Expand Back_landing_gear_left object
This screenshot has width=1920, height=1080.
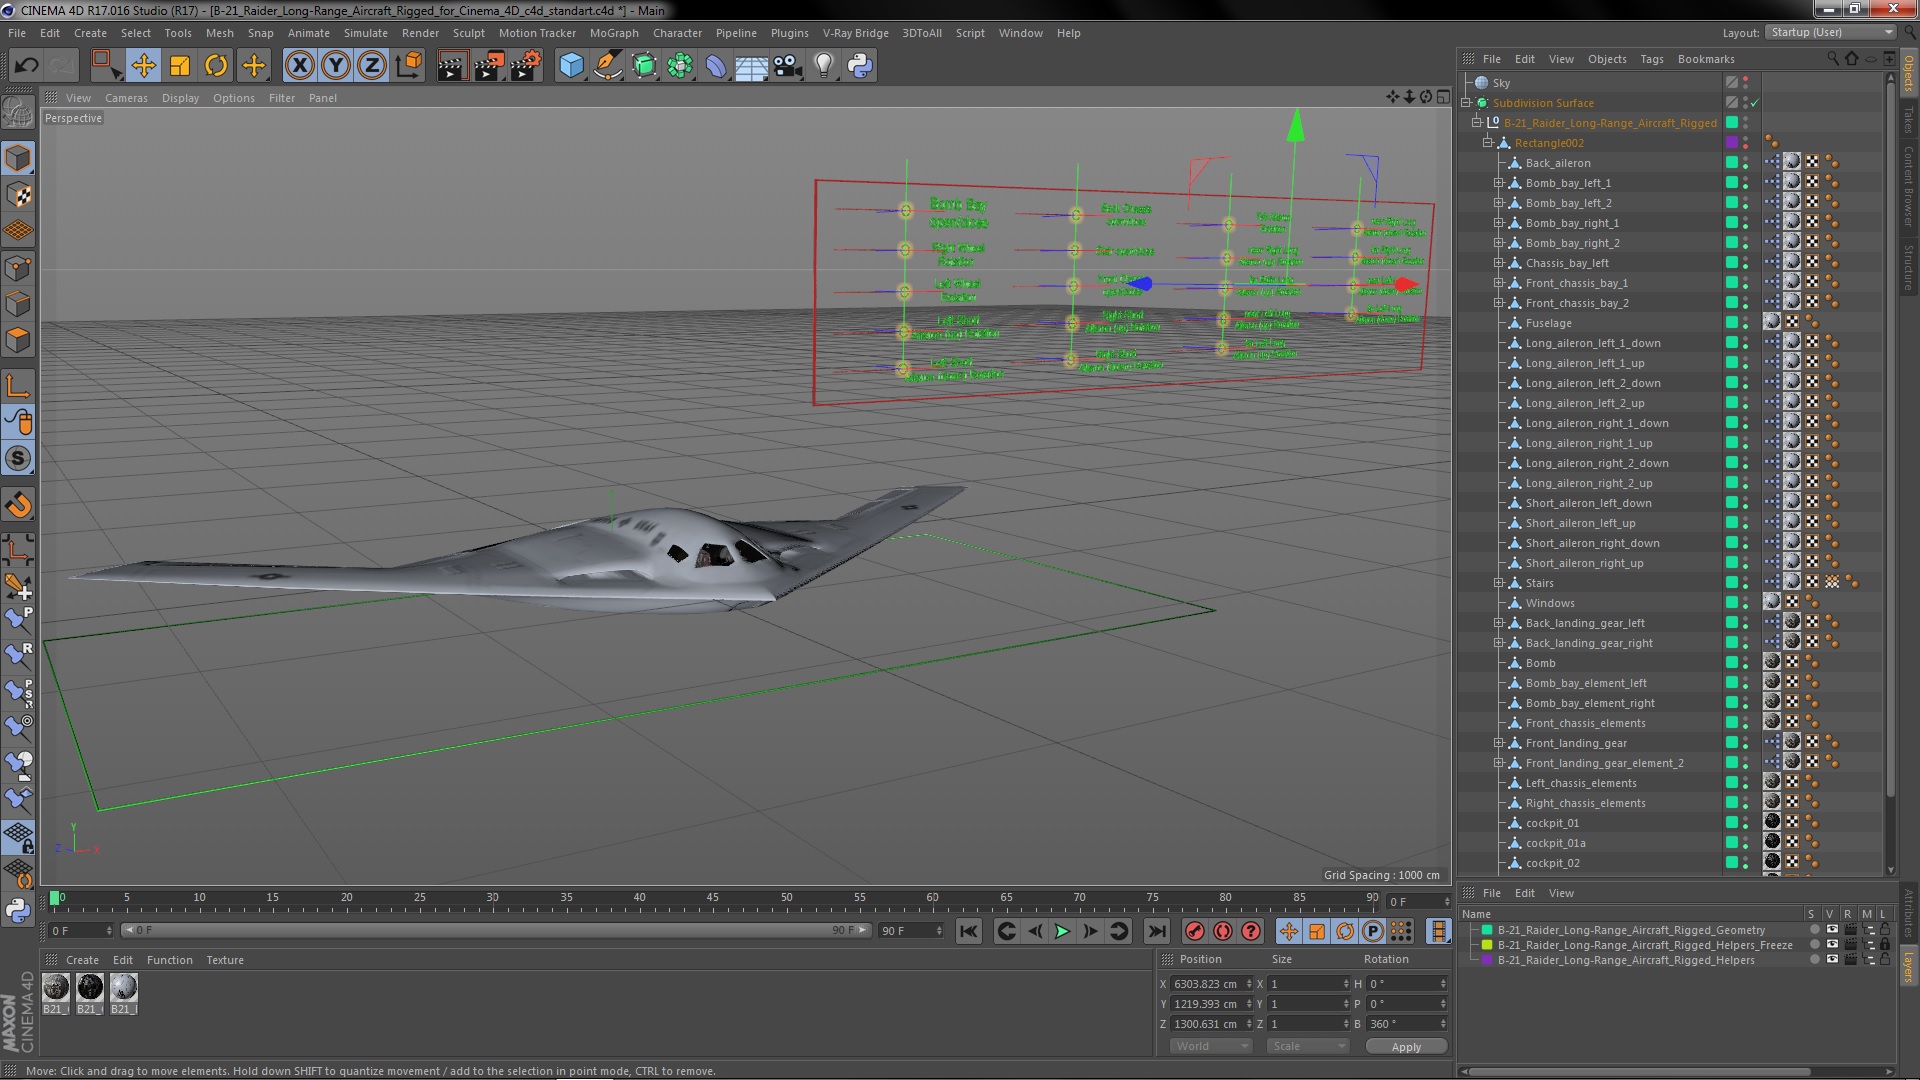[x=1498, y=623]
